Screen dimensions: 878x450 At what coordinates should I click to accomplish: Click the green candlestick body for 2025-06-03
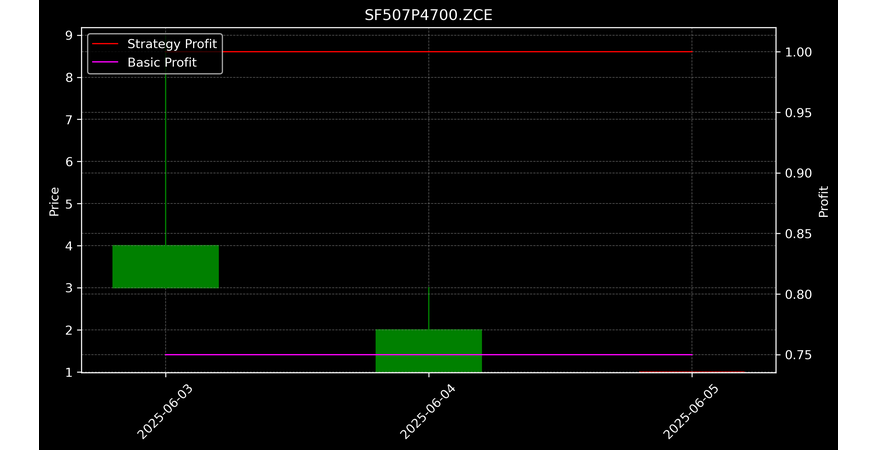click(x=166, y=266)
